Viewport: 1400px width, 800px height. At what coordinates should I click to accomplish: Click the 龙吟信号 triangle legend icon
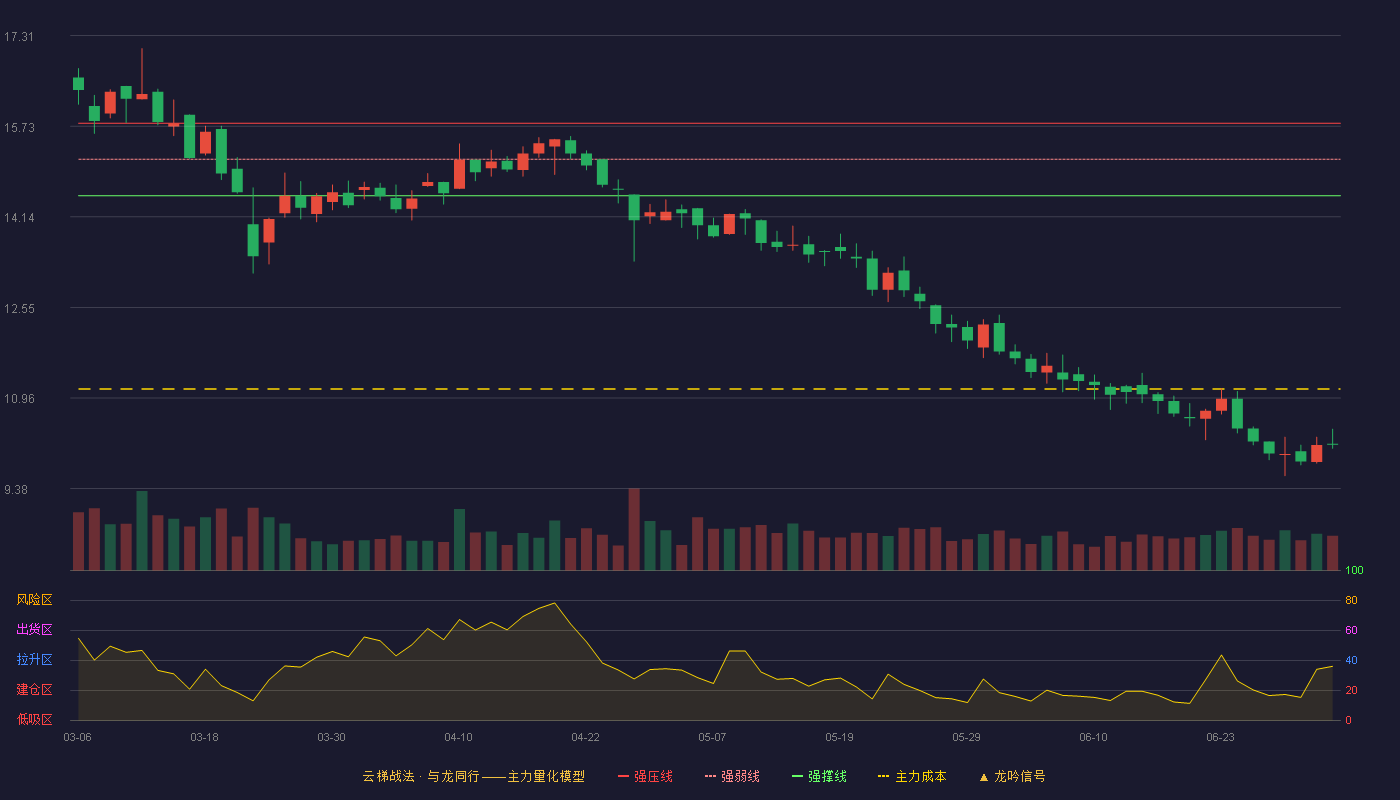pyautogui.click(x=984, y=776)
